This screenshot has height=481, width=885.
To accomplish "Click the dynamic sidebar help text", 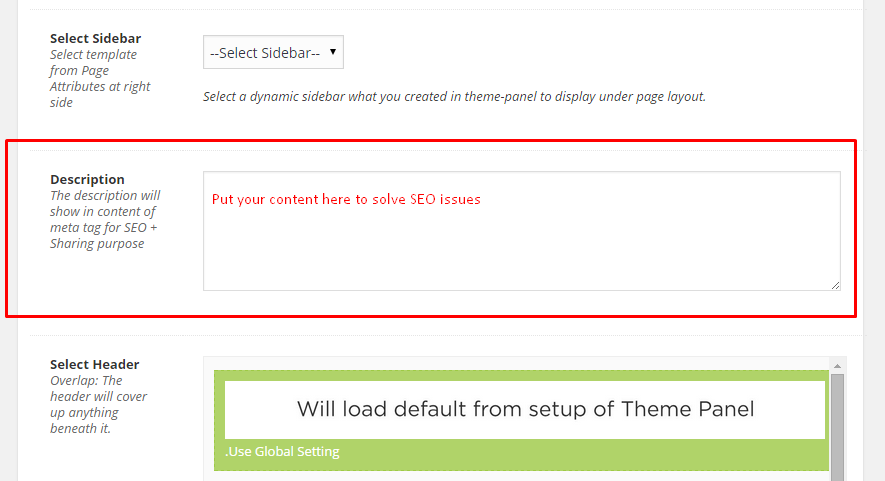I will [454, 97].
